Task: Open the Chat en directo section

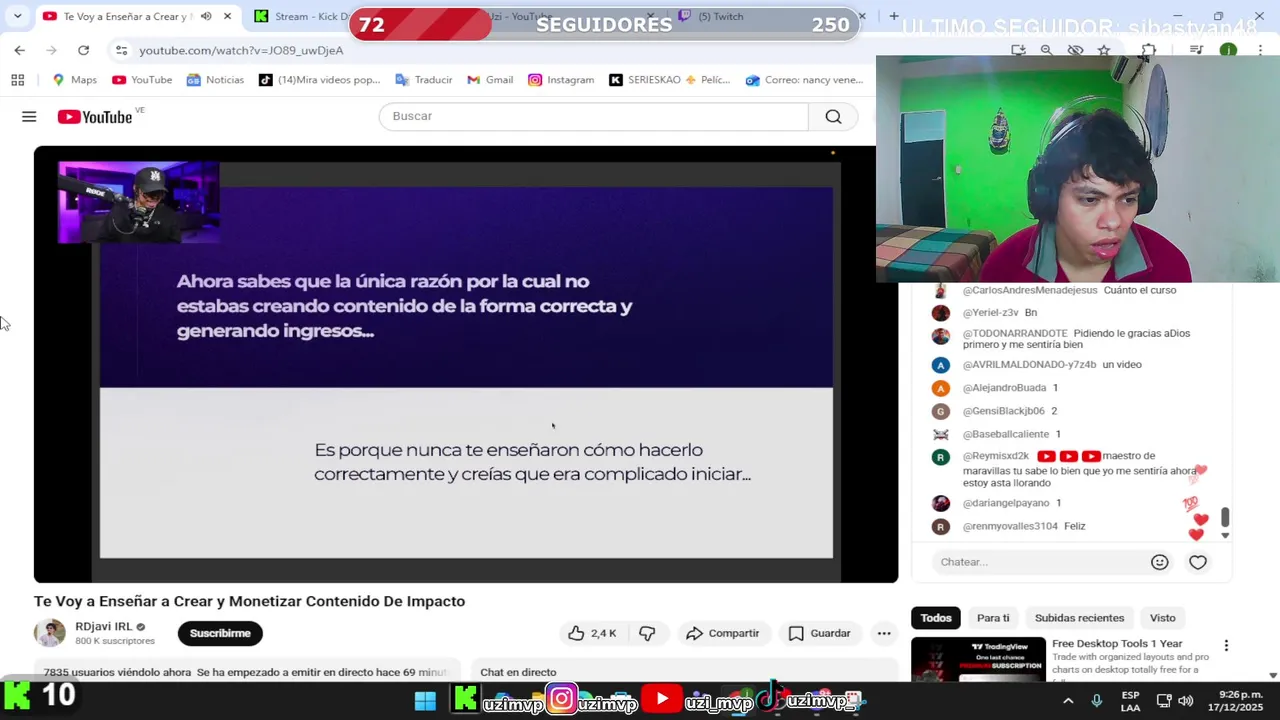Action: click(x=518, y=672)
